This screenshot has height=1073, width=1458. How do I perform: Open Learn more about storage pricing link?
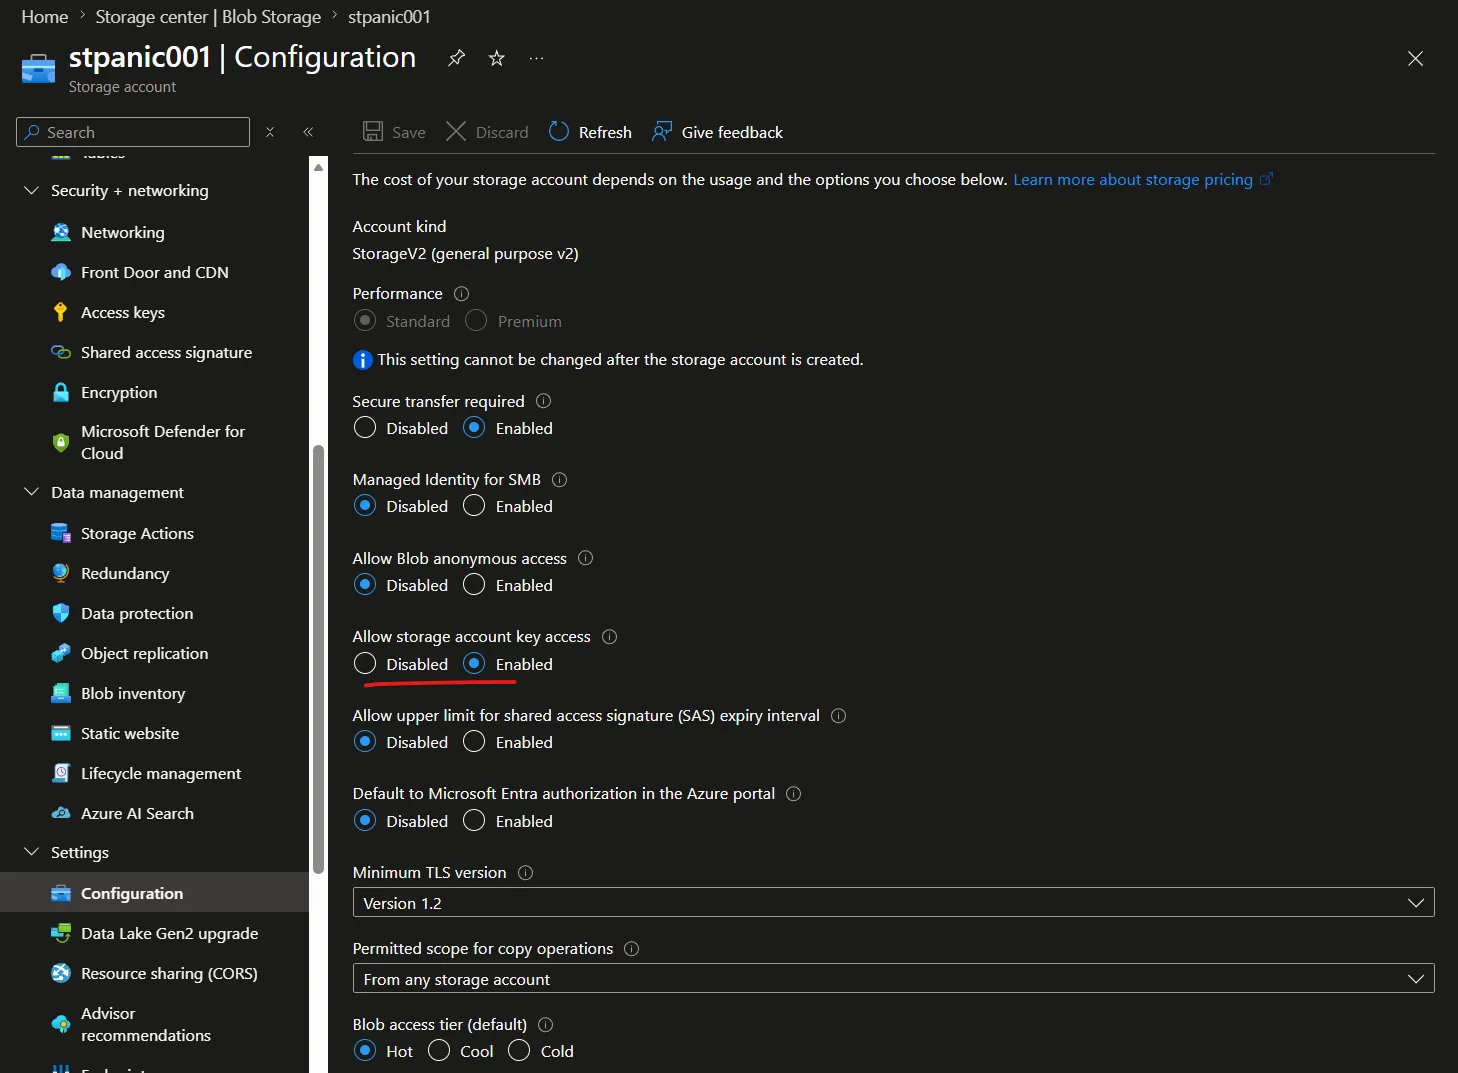[x=1143, y=180]
